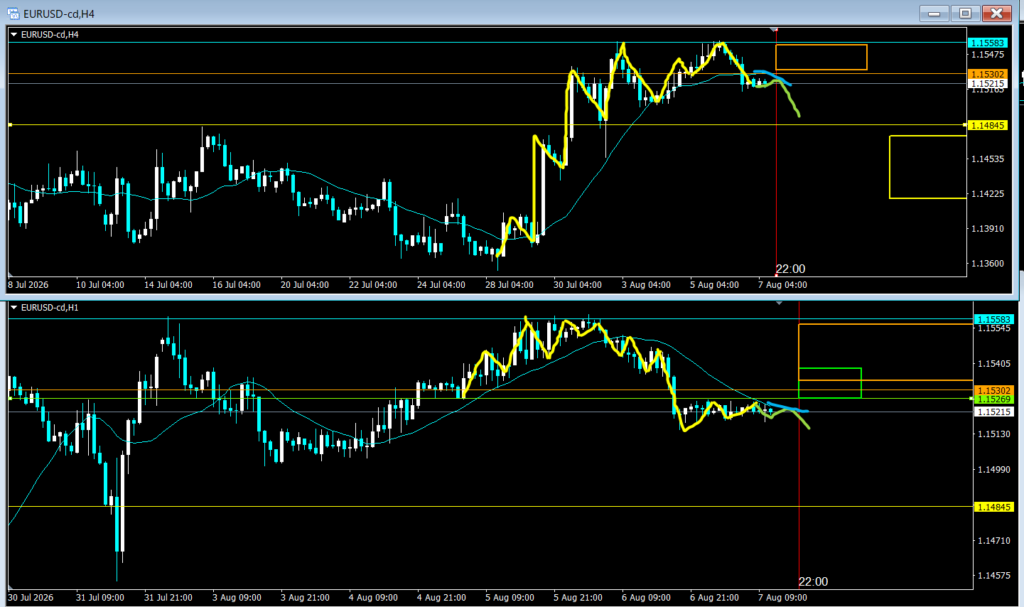Select yellow rectangle object on H4 chart
The width and height of the screenshot is (1024, 607).
pyautogui.click(x=927, y=167)
